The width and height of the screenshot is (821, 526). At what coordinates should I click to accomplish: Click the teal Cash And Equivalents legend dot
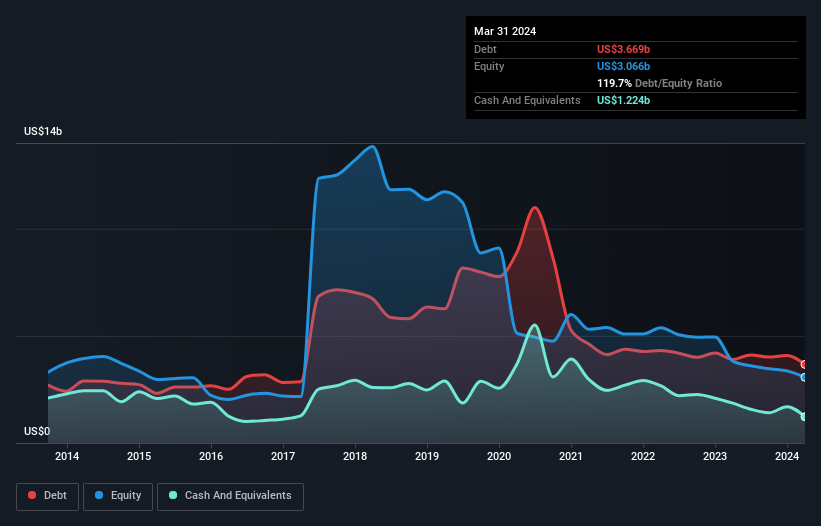tap(173, 495)
